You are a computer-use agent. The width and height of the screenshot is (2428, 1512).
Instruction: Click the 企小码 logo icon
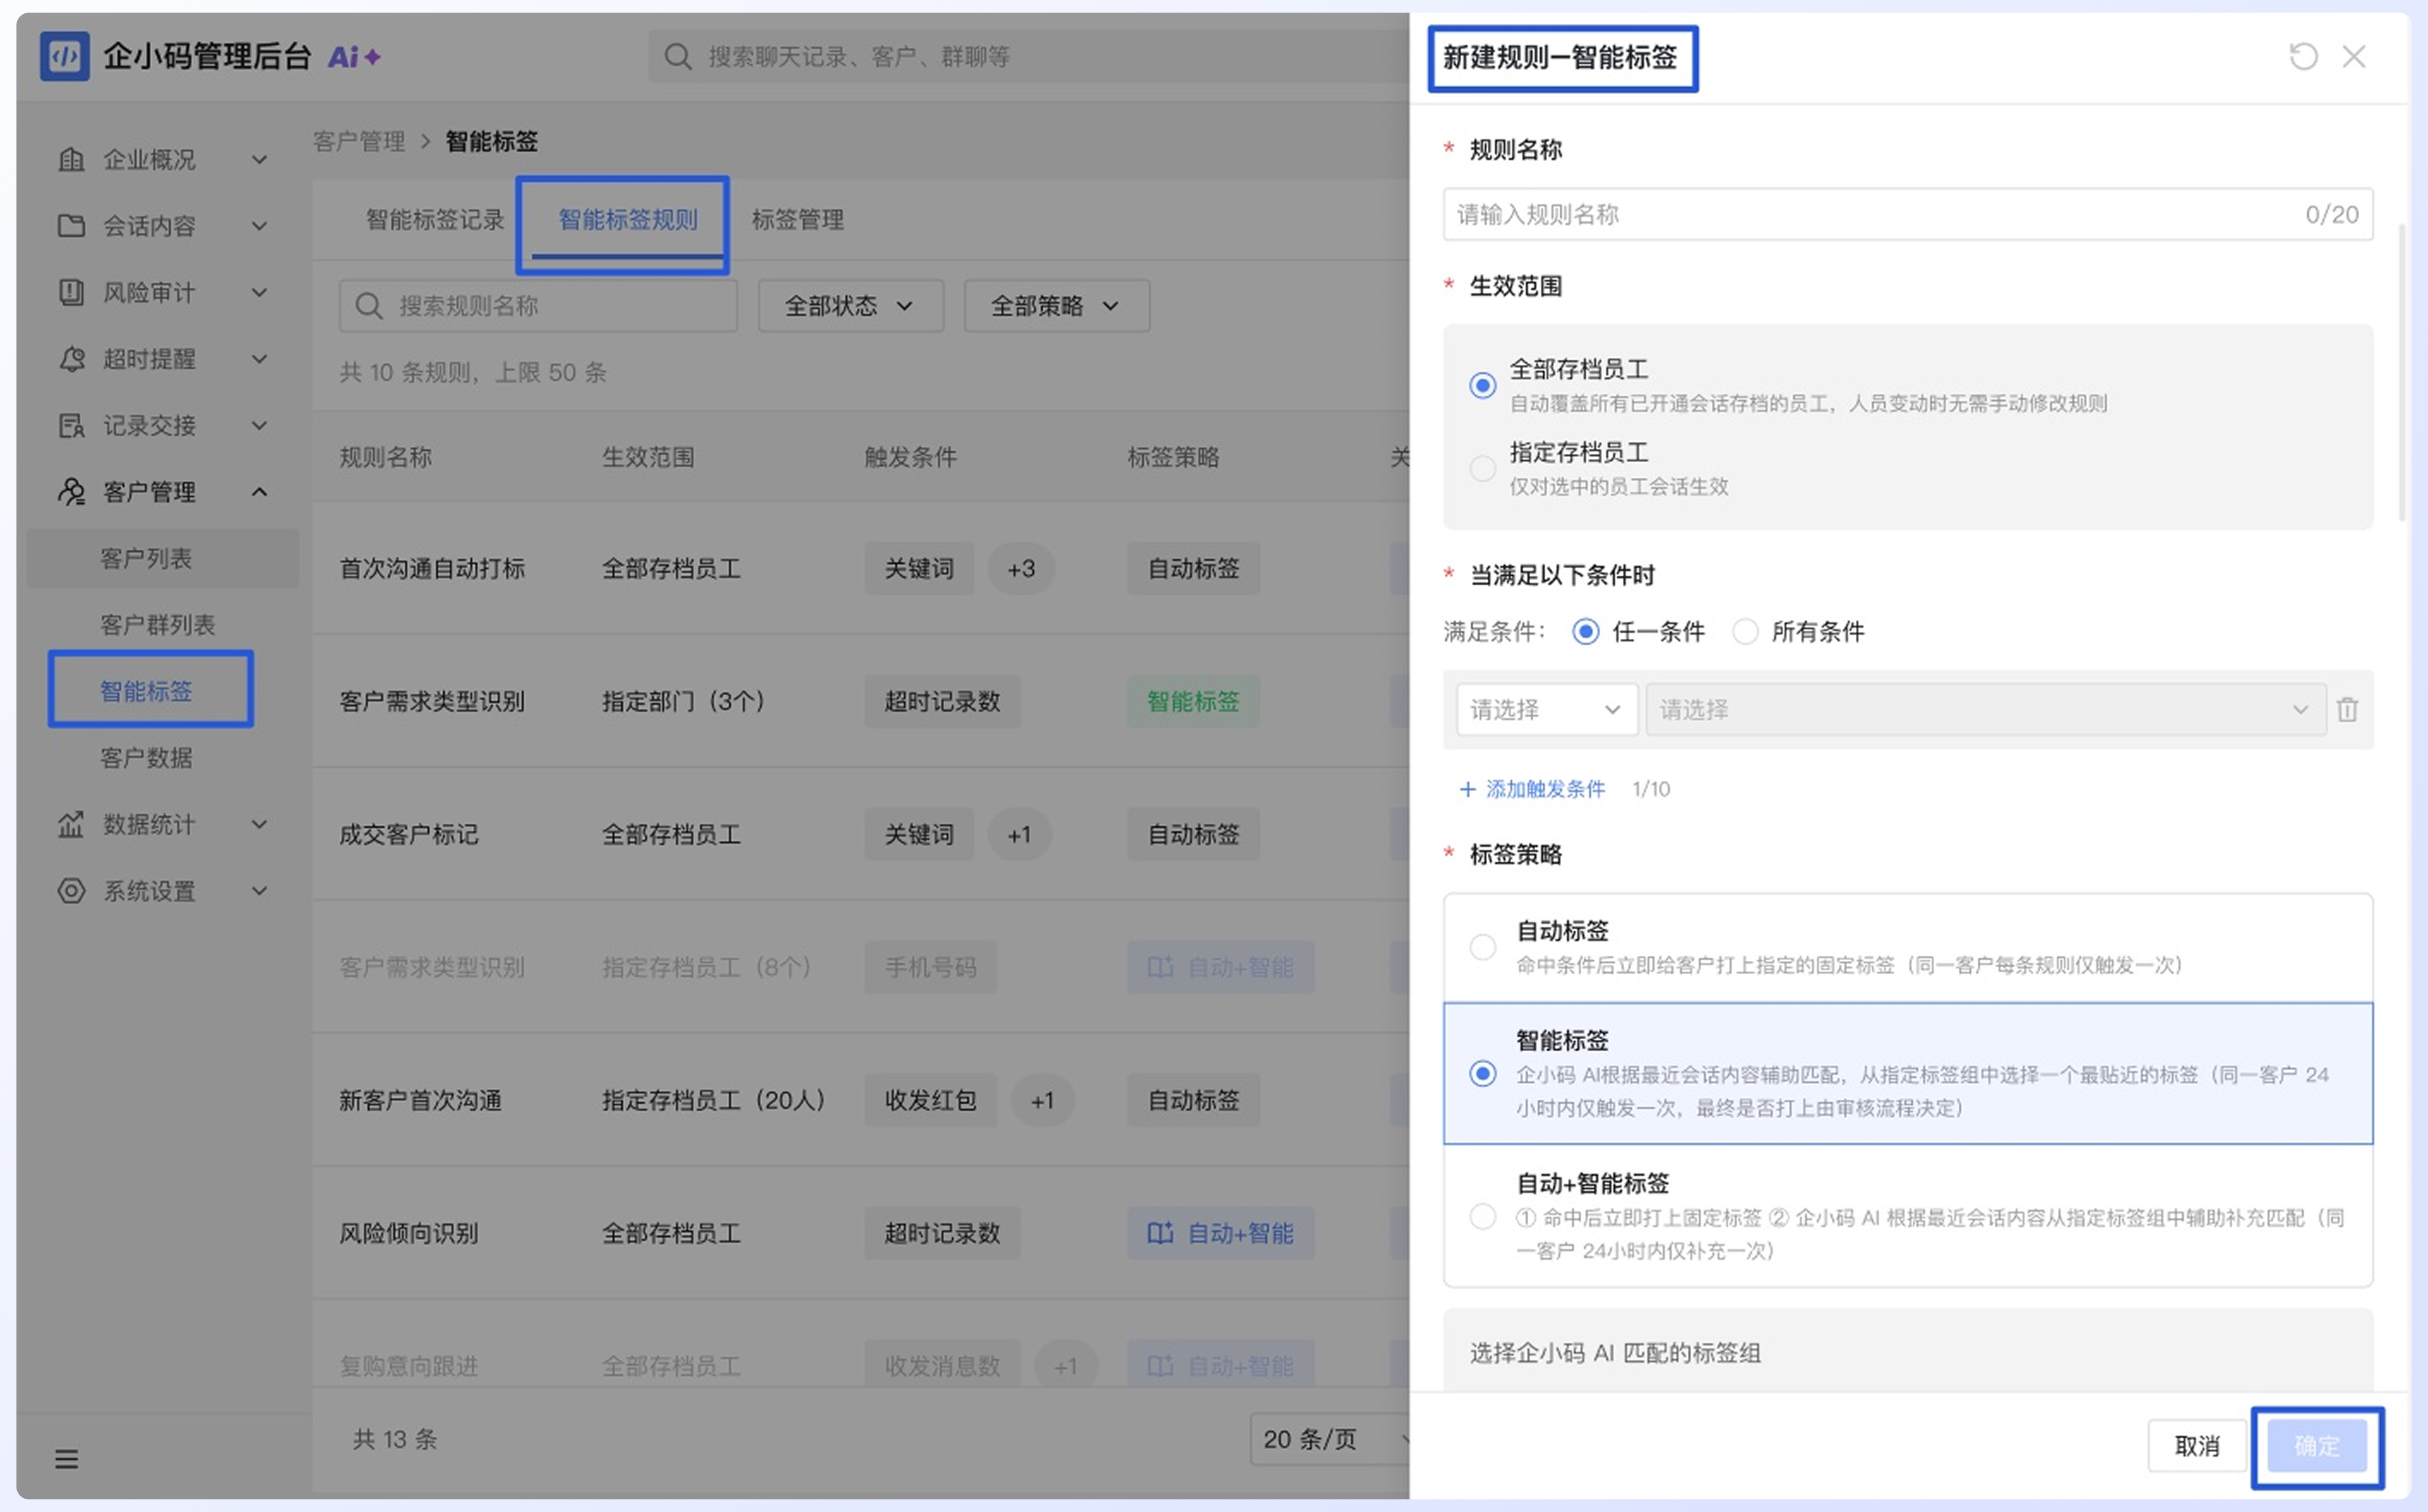[65, 56]
